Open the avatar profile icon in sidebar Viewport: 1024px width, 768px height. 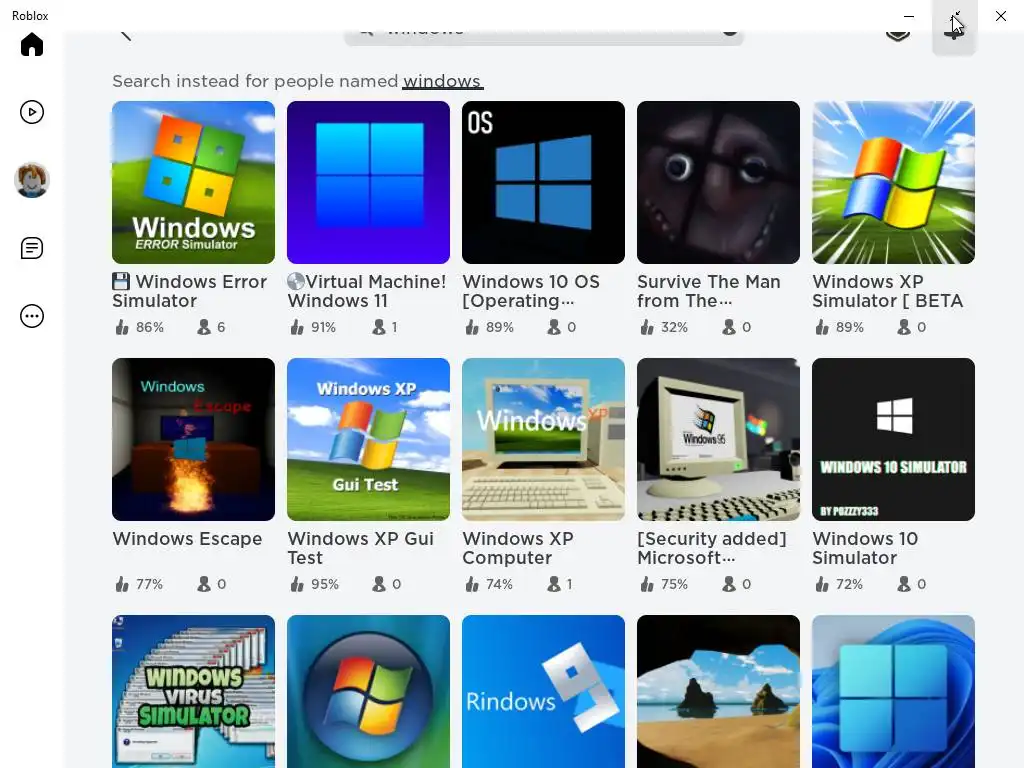click(x=31, y=180)
